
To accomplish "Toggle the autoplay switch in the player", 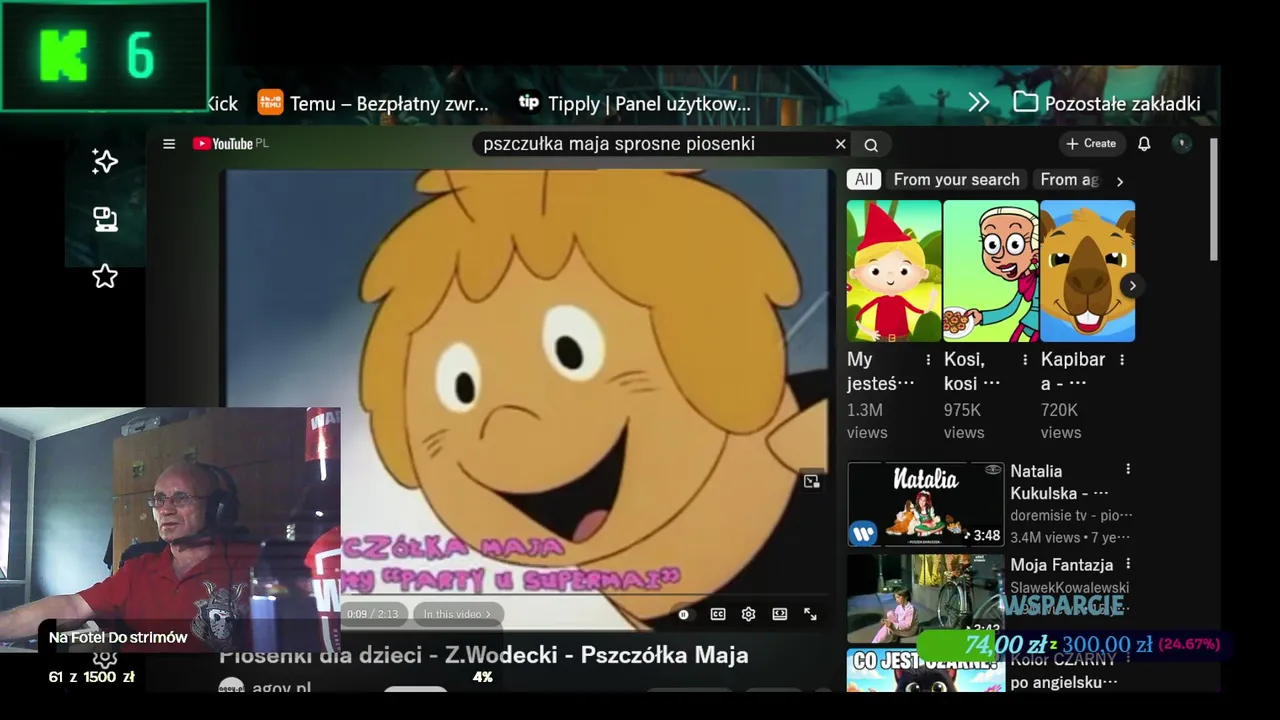I will (x=684, y=614).
